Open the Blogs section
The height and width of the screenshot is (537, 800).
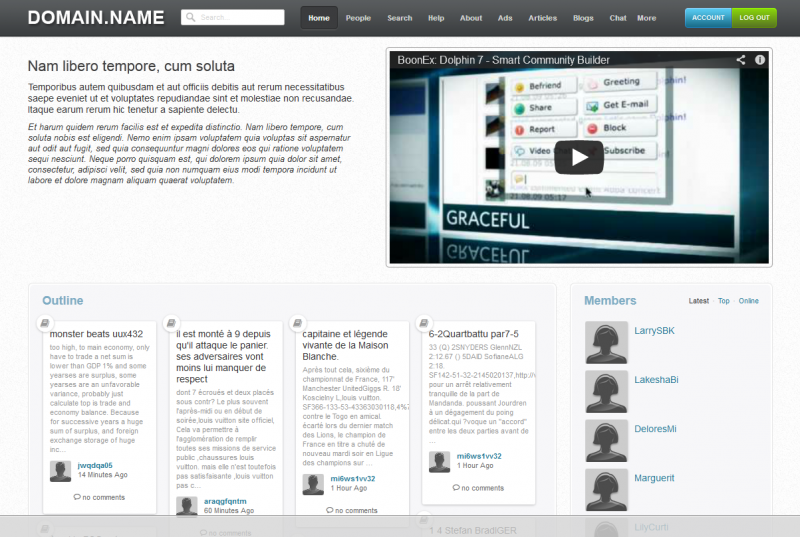[583, 18]
